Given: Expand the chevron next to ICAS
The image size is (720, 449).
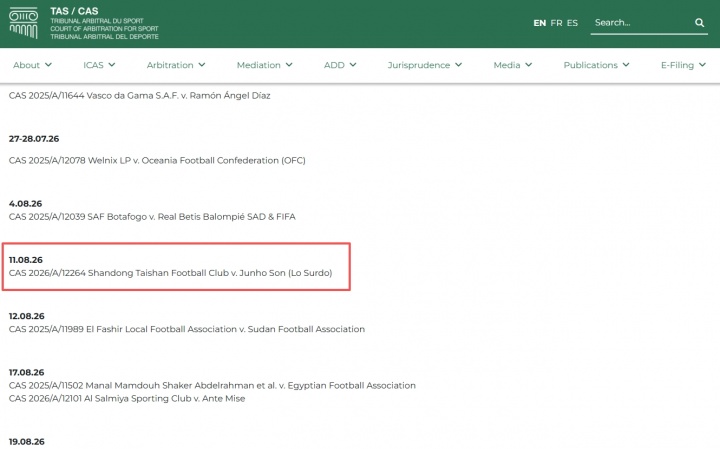Looking at the screenshot, I should [x=112, y=65].
